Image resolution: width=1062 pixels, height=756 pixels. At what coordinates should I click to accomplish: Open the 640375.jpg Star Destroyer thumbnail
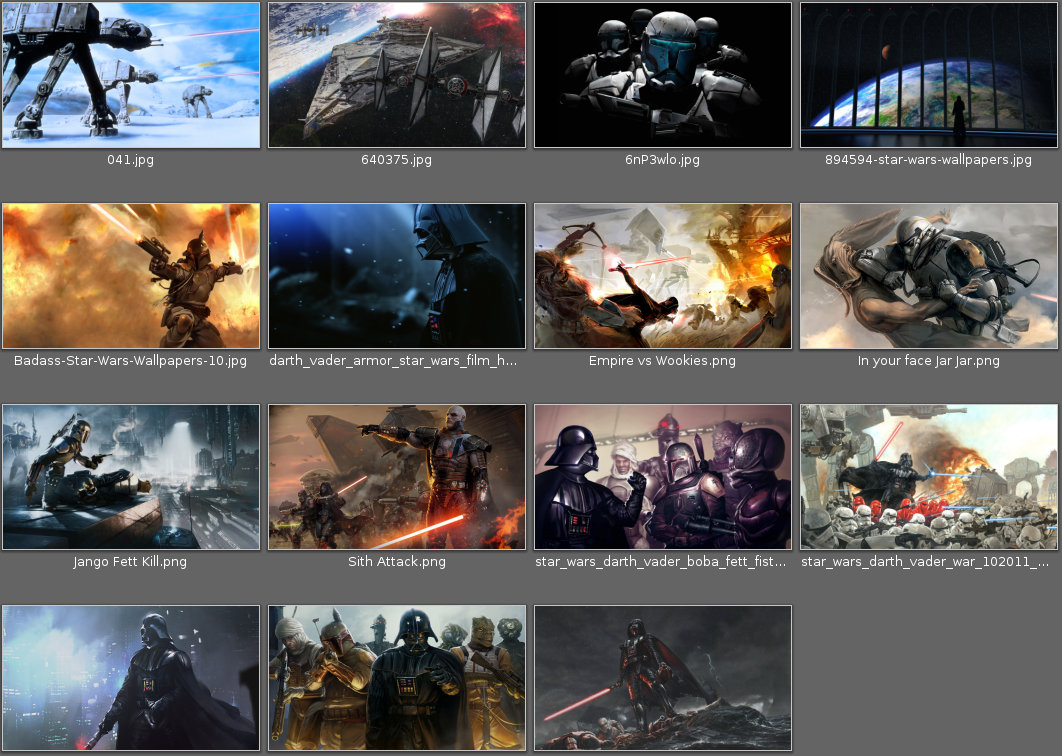point(397,75)
